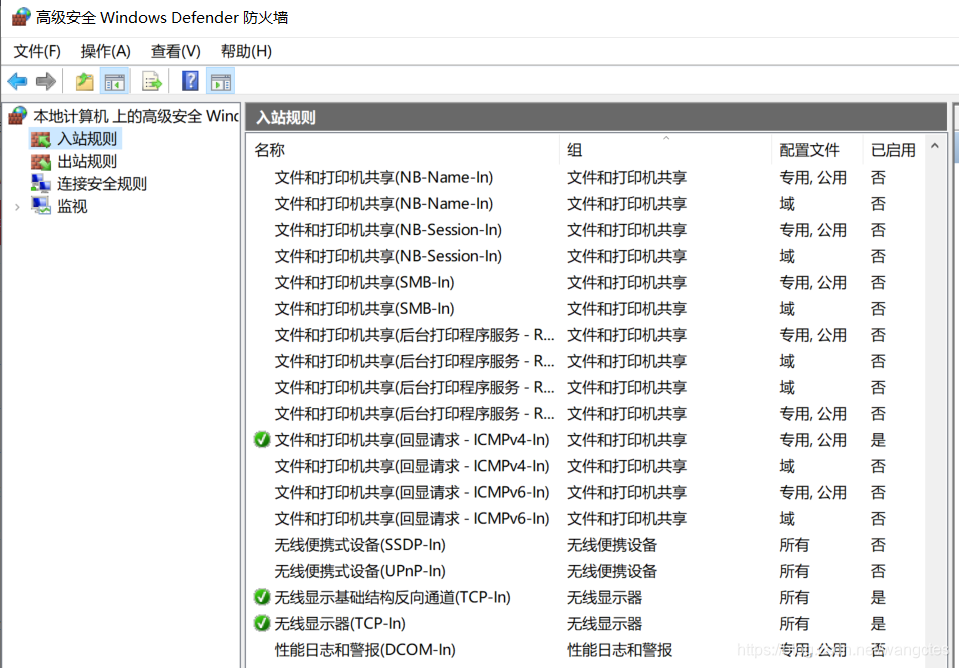
Task: Sort by the 已启用 column header
Action: (x=894, y=150)
